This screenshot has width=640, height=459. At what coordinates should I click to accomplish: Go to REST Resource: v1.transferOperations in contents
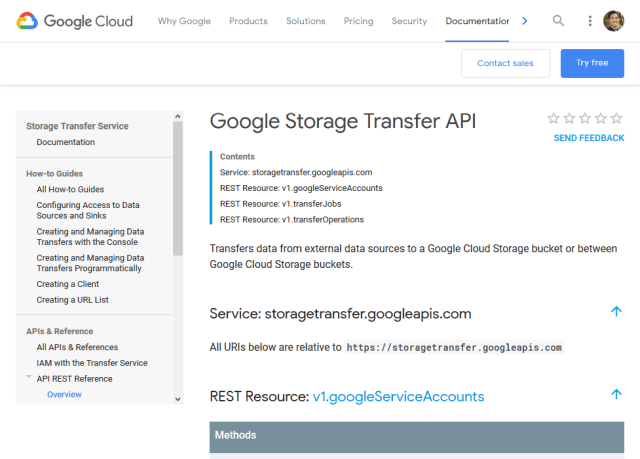coord(292,220)
